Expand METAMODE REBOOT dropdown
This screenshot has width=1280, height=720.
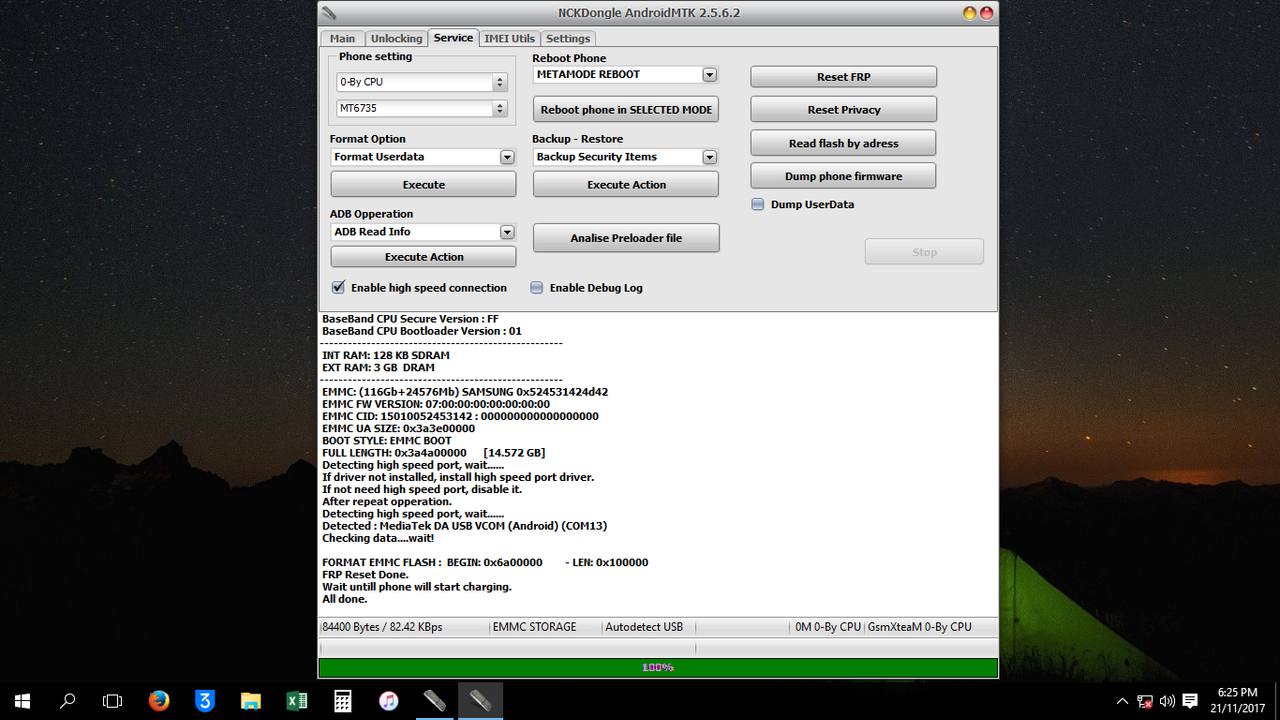pyautogui.click(x=709, y=75)
